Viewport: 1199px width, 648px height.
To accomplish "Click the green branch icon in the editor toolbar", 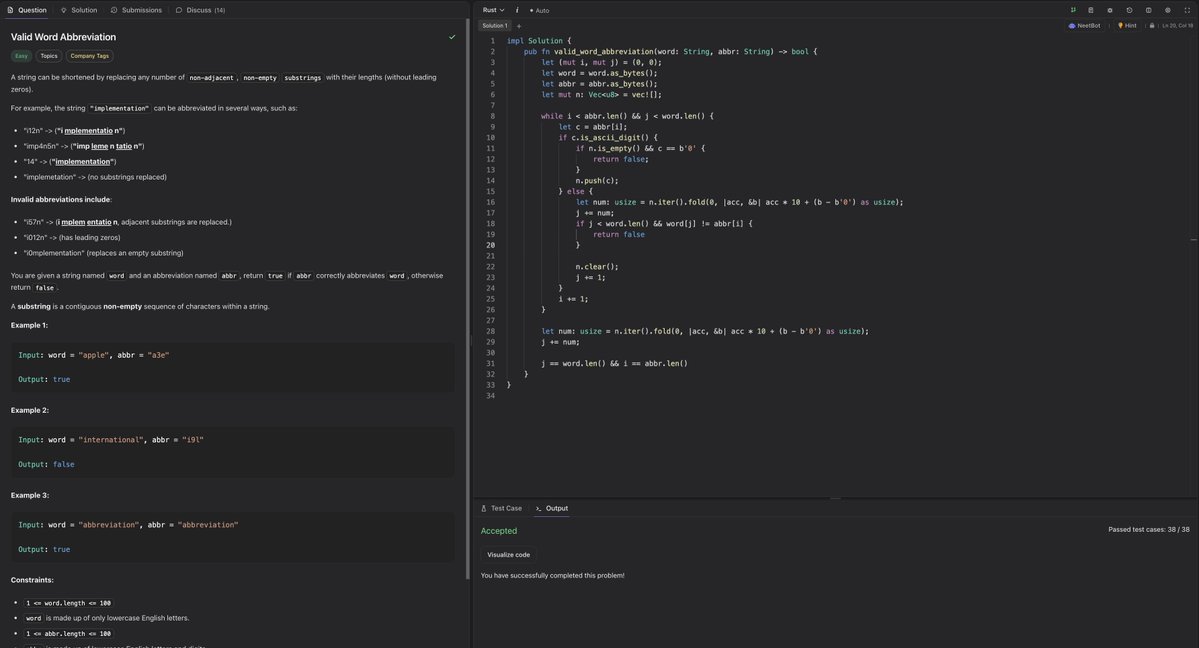I will 1073,10.
